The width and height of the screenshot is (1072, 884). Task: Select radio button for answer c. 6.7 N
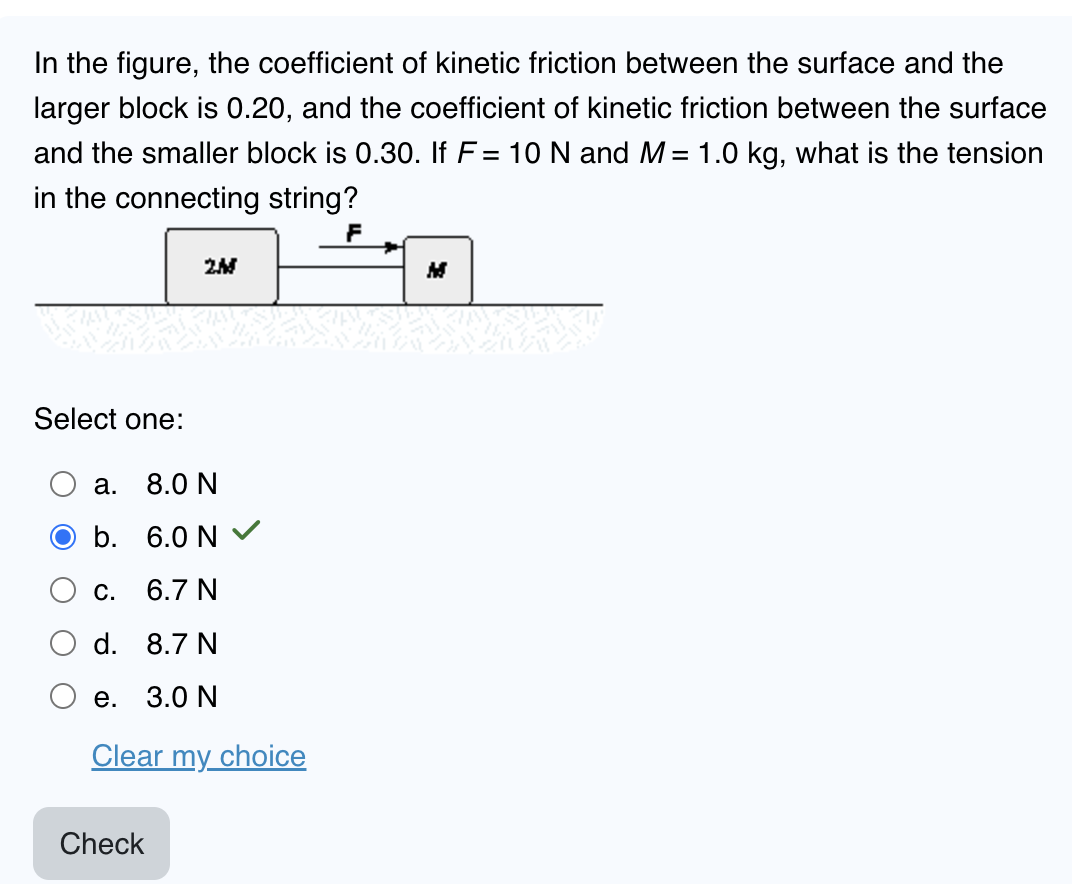pos(62,590)
